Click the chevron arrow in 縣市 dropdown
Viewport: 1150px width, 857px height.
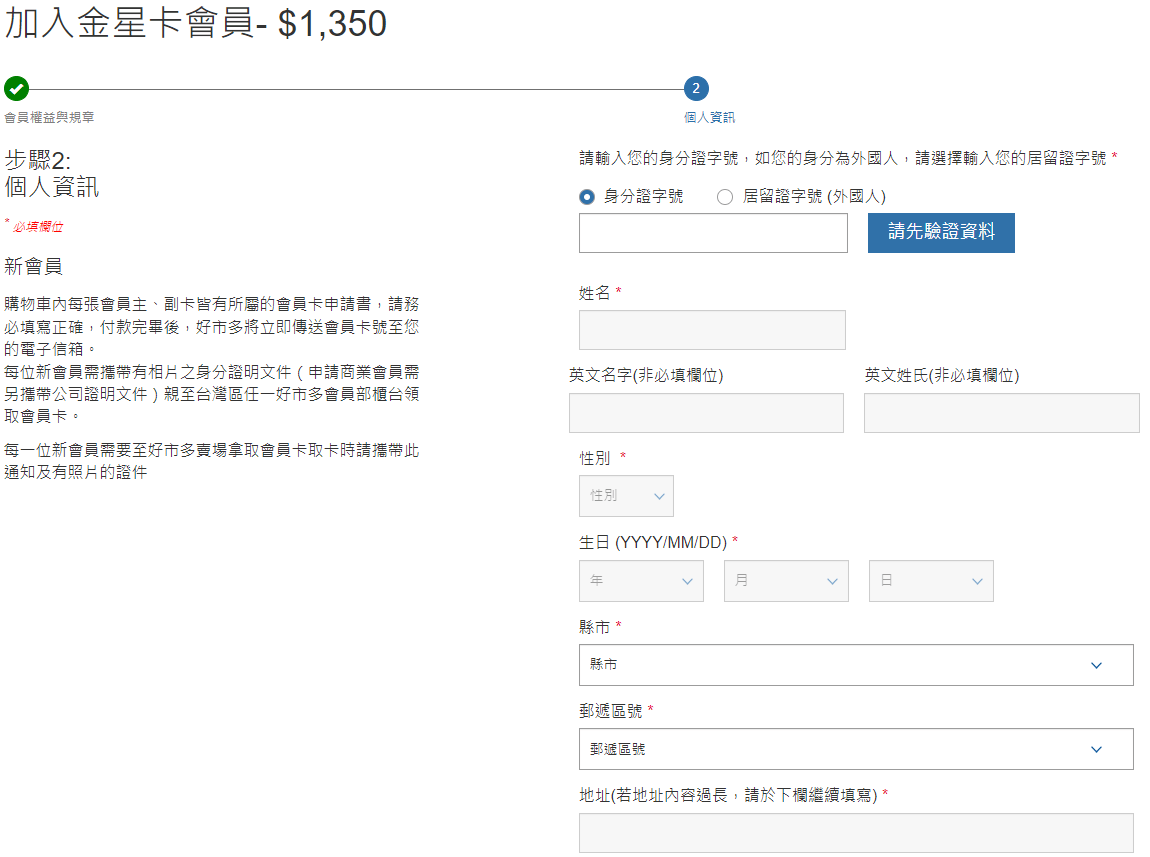tap(1096, 665)
